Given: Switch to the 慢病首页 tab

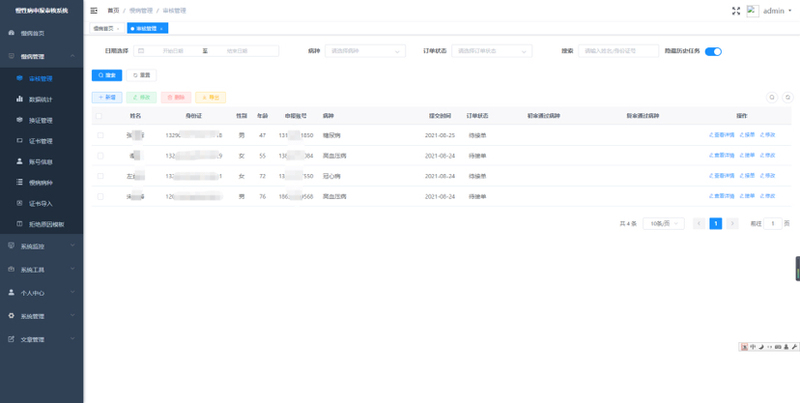Looking at the screenshot, I should pos(104,29).
